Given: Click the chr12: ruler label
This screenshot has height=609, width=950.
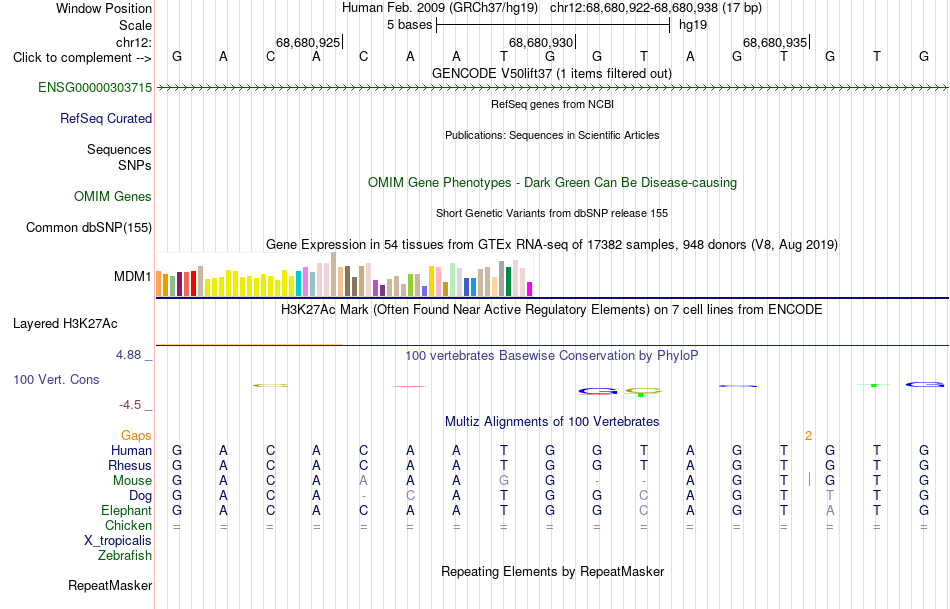Looking at the screenshot, I should pyautogui.click(x=134, y=42).
